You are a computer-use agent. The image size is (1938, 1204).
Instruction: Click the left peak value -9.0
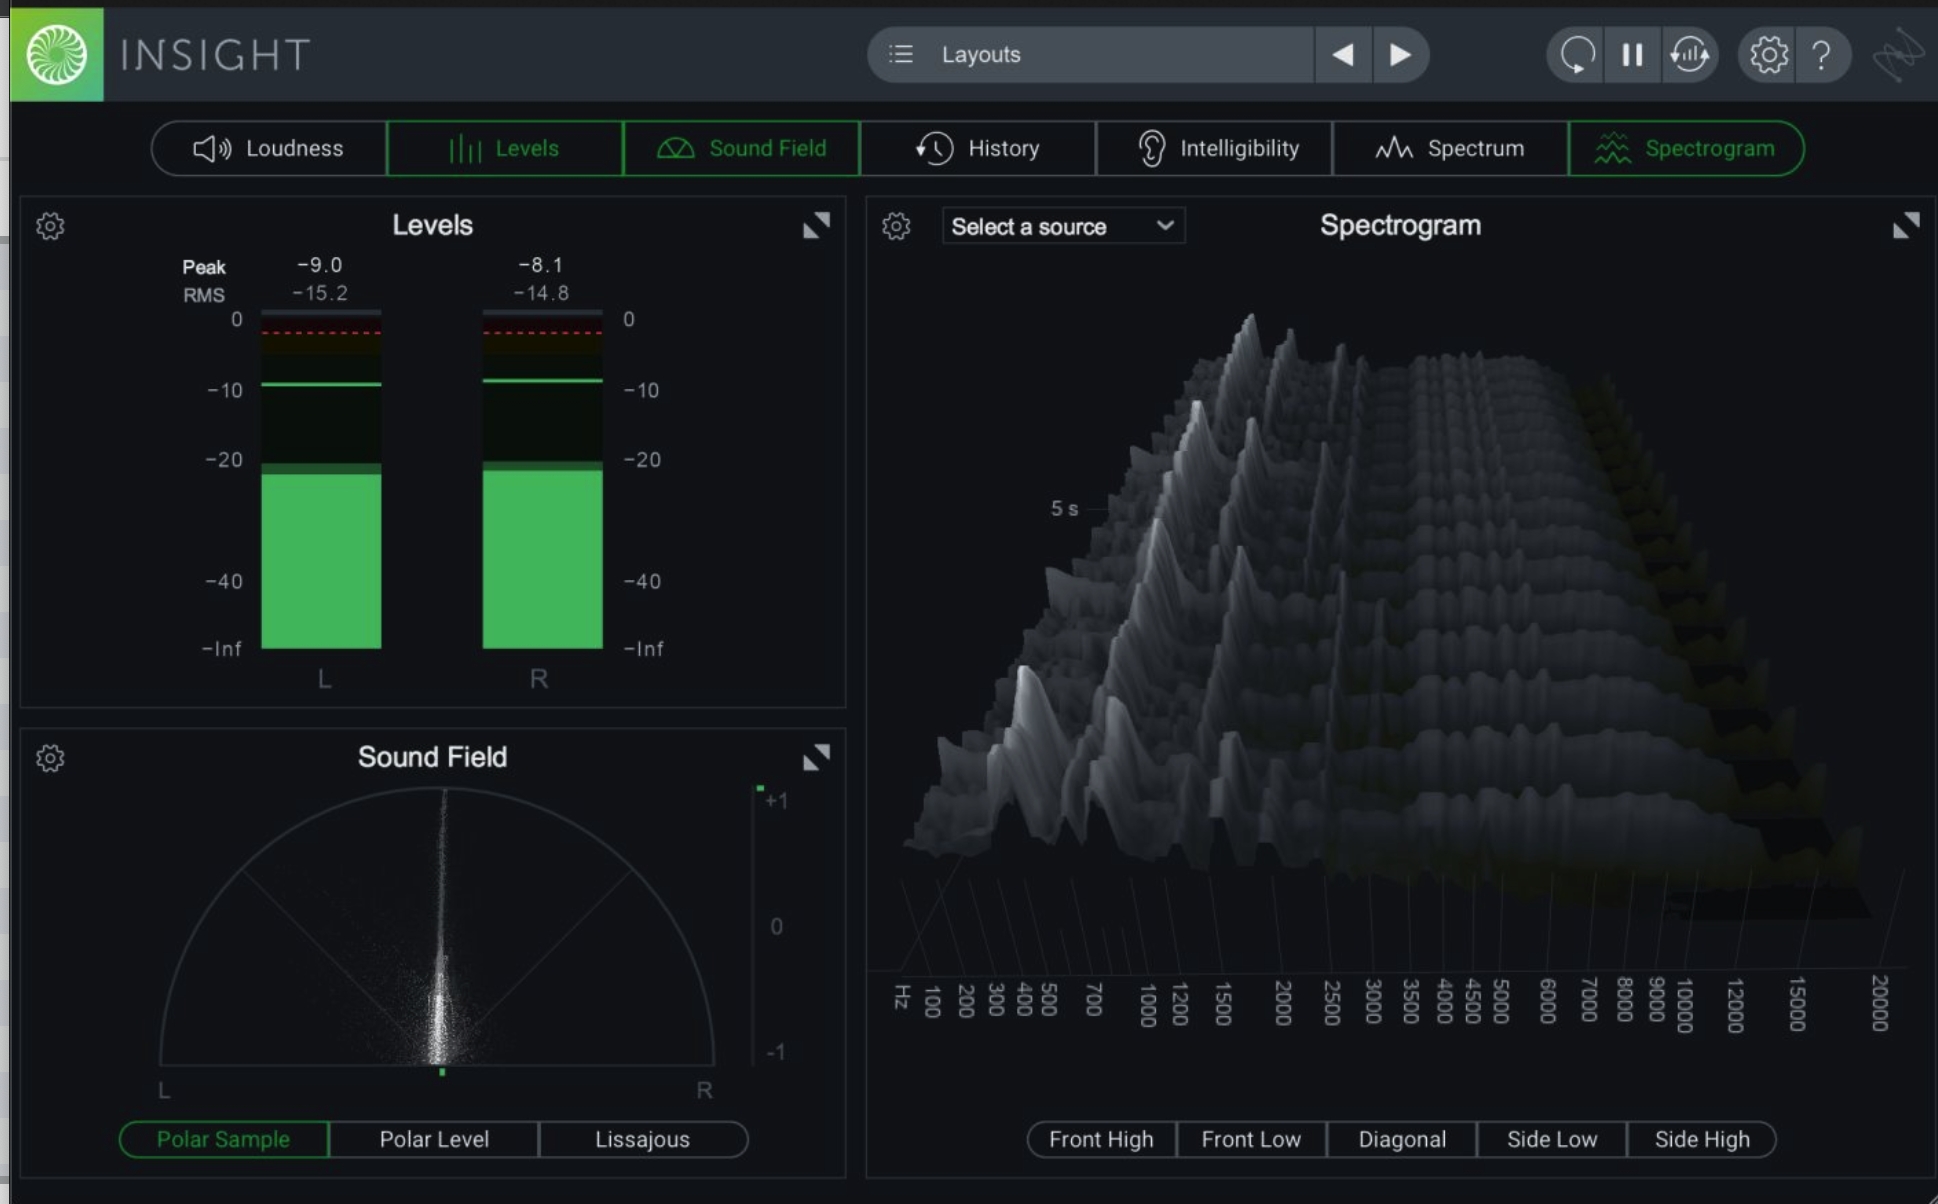320,265
